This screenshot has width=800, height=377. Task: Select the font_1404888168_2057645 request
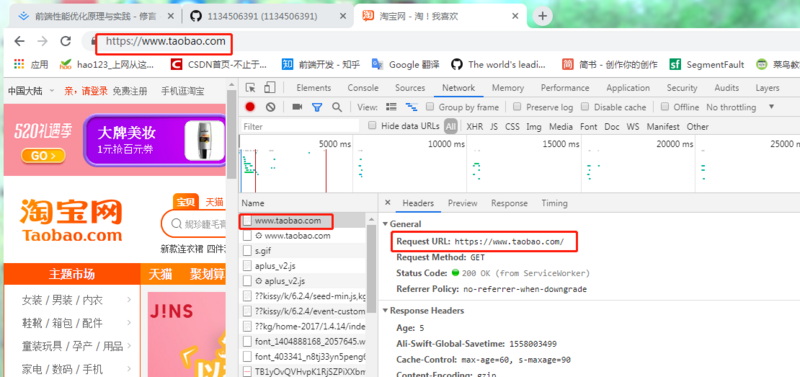pos(303,341)
